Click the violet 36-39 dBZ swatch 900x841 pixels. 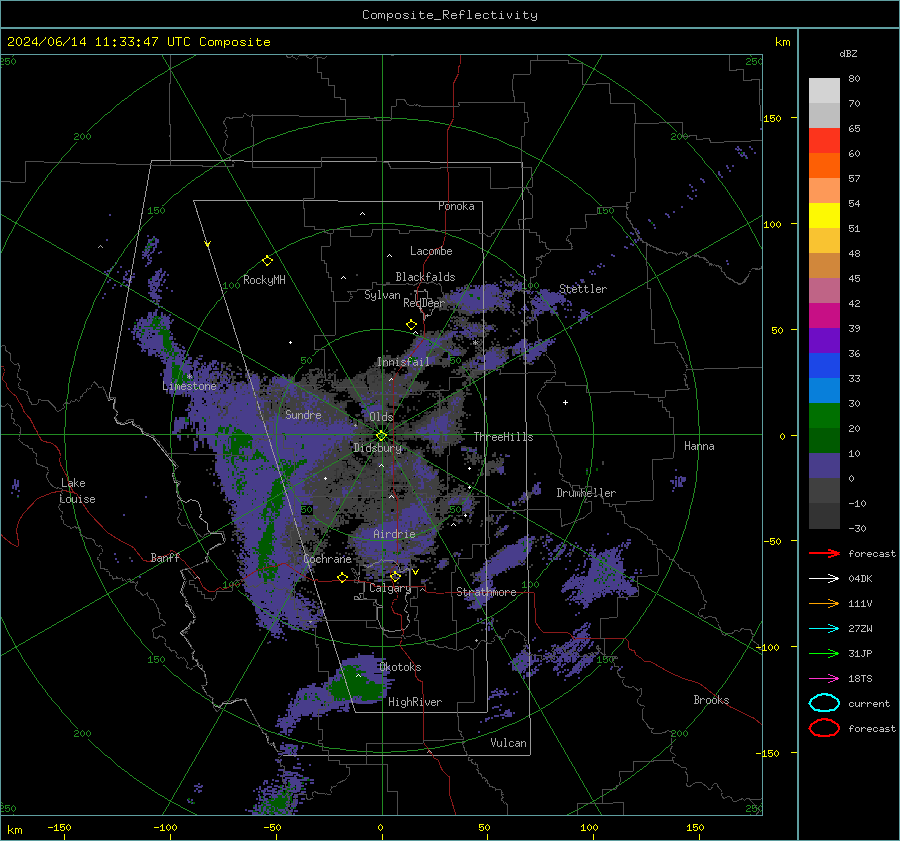[x=824, y=341]
